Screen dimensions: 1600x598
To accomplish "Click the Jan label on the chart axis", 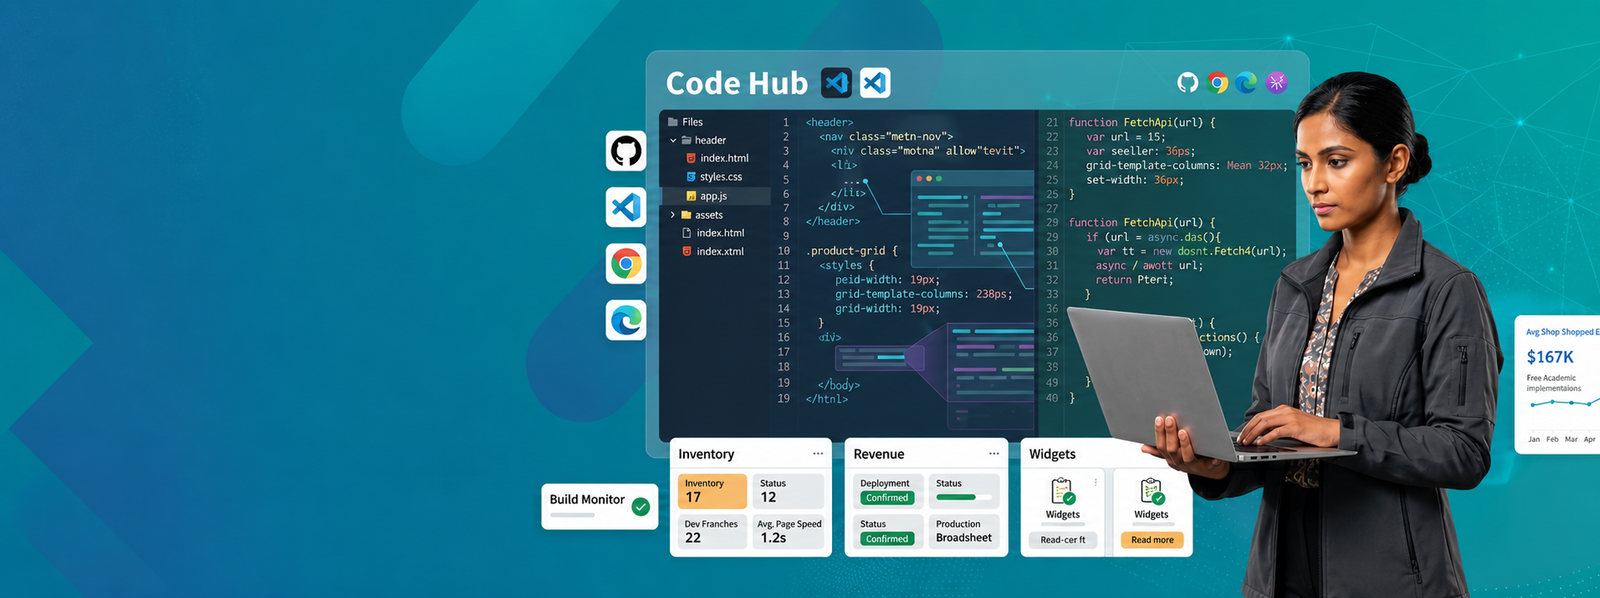I will [x=1534, y=439].
